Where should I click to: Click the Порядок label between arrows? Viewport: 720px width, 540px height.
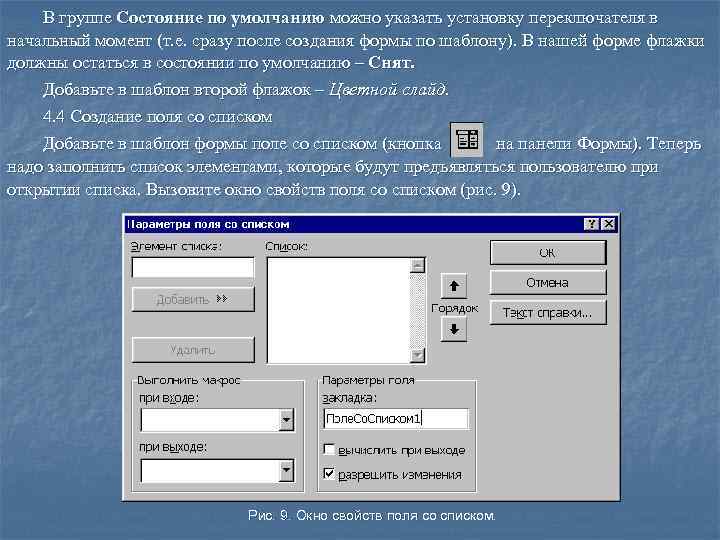tap(455, 308)
